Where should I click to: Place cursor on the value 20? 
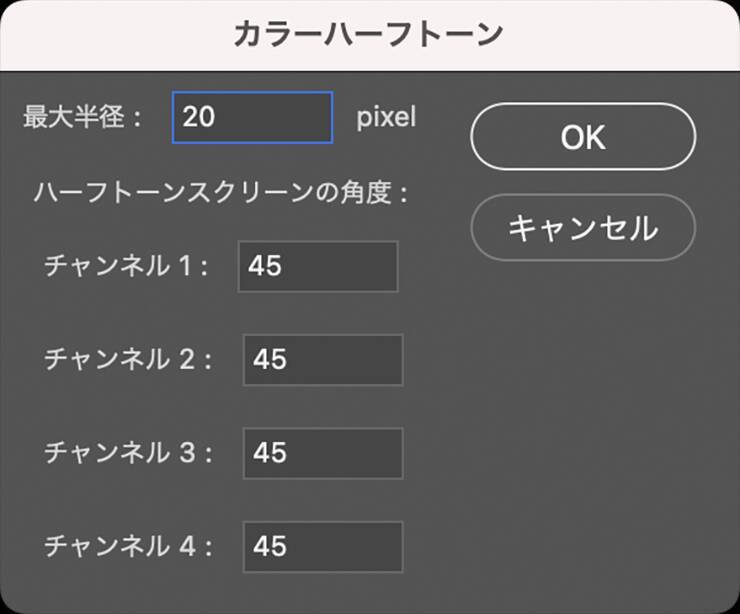click(x=199, y=117)
